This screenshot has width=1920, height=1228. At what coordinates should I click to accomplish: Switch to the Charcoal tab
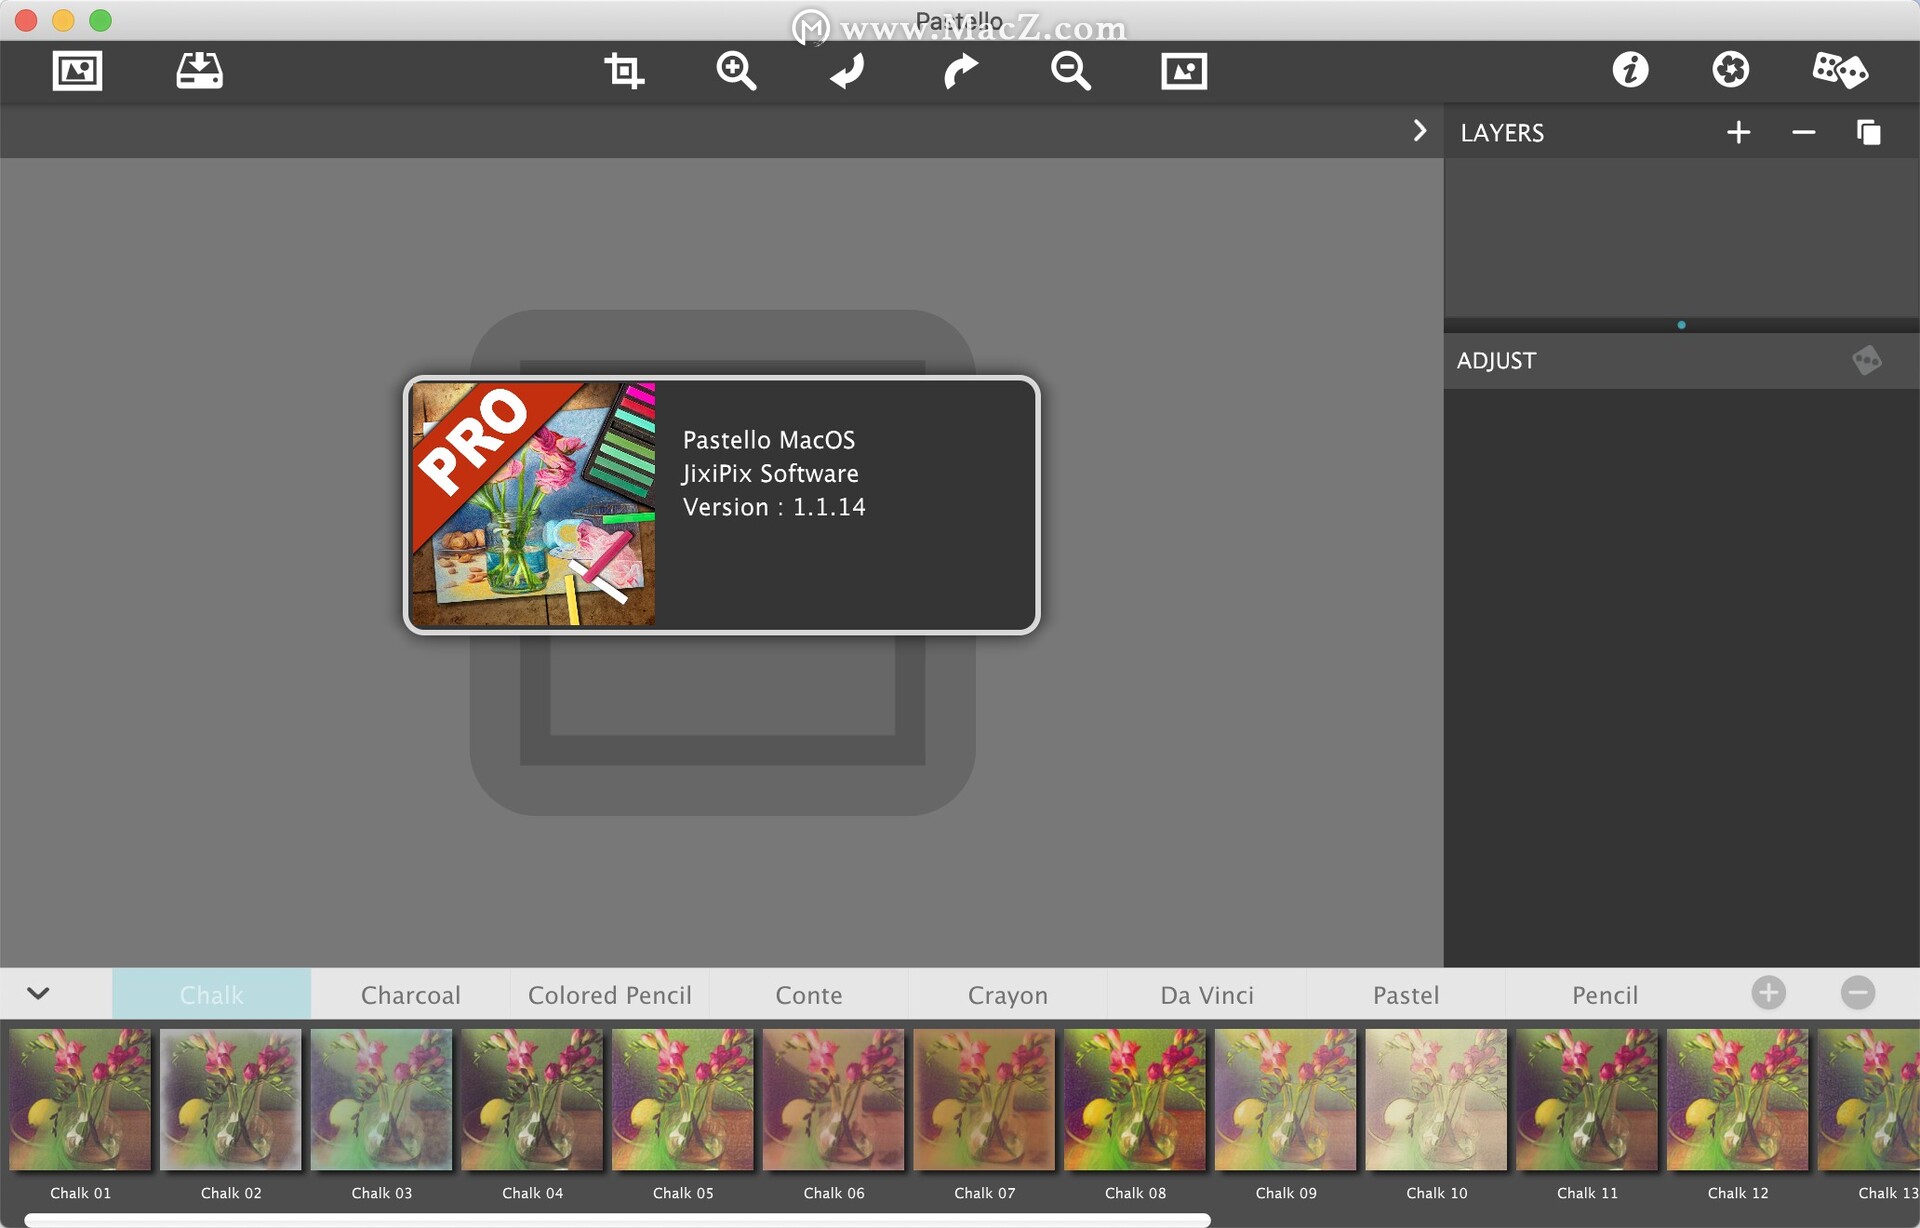coord(410,994)
